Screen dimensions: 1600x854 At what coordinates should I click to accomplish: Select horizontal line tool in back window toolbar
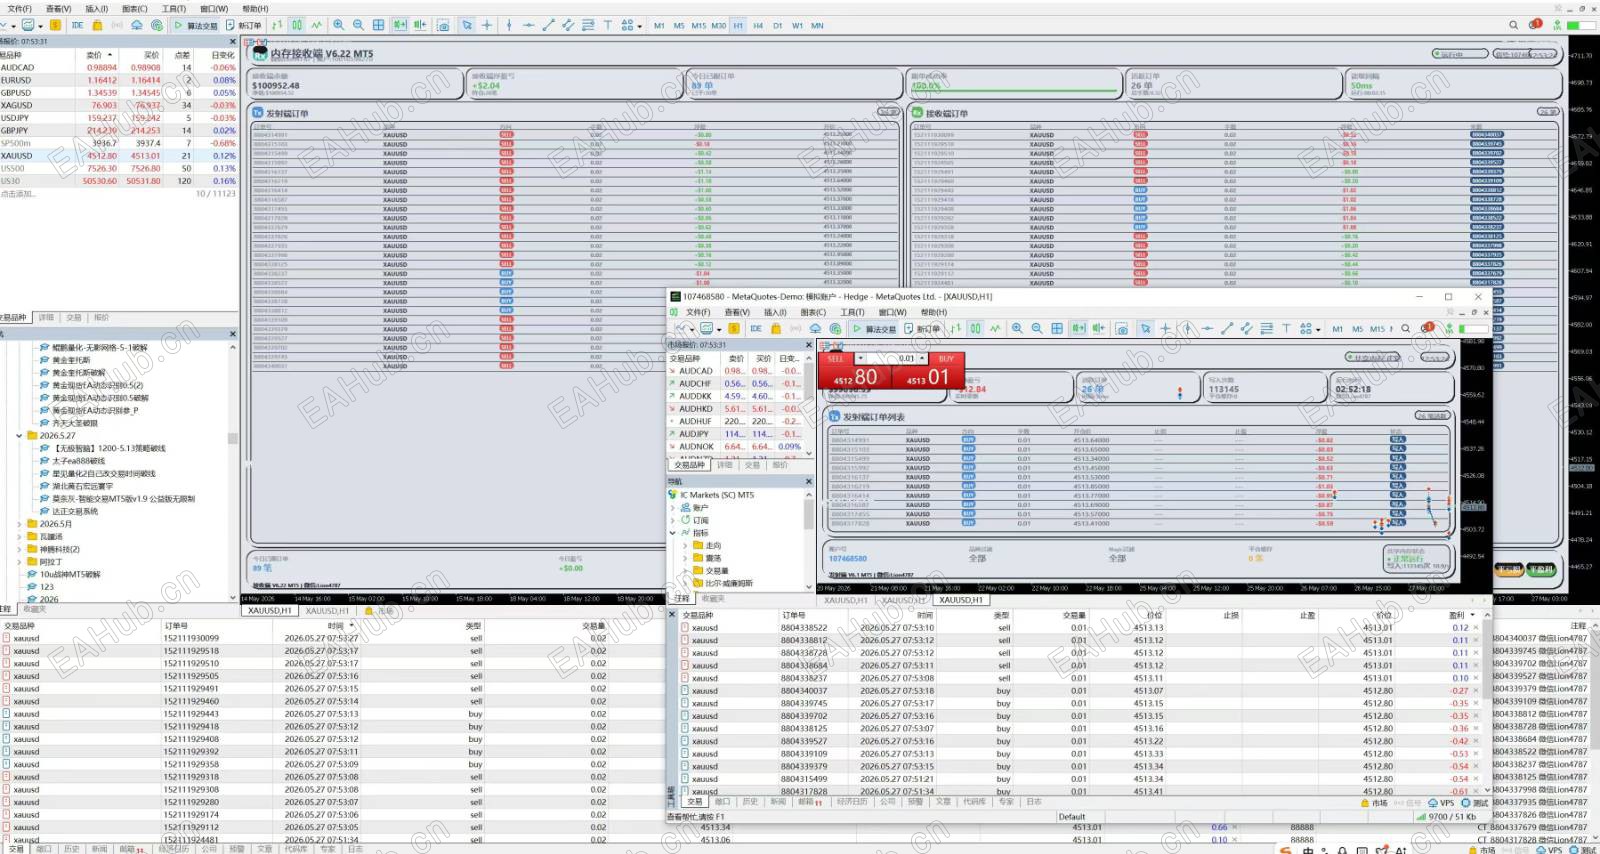[529, 25]
